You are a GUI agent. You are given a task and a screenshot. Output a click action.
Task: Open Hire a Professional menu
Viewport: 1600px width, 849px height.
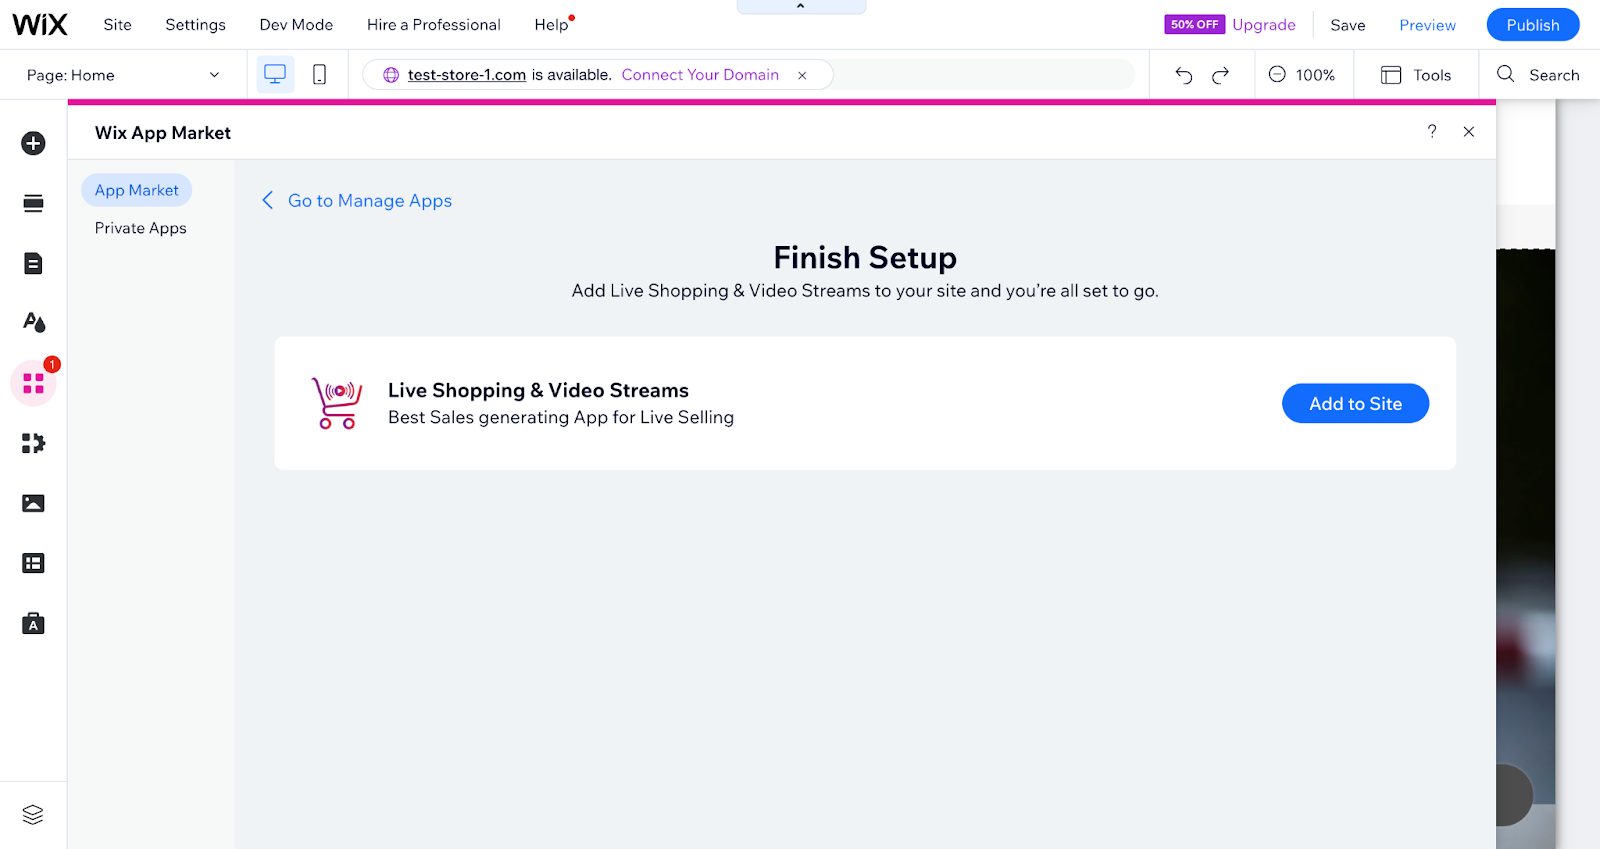pos(434,25)
